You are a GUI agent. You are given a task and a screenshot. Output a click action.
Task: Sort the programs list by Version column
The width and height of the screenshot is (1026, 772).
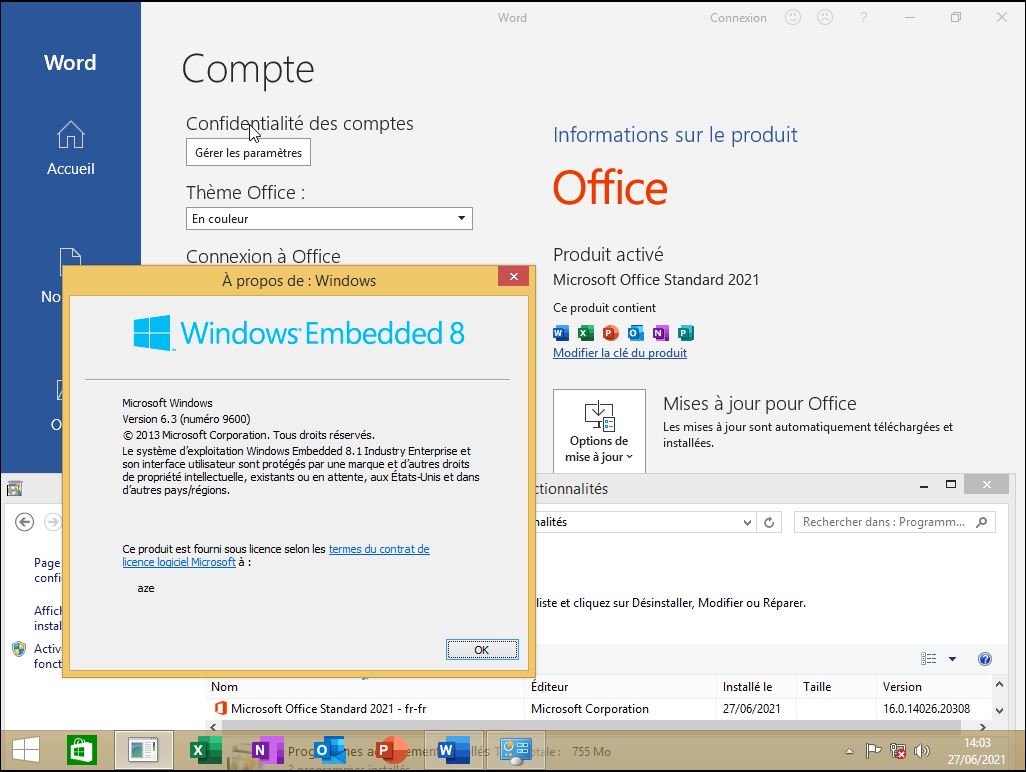[x=902, y=687]
